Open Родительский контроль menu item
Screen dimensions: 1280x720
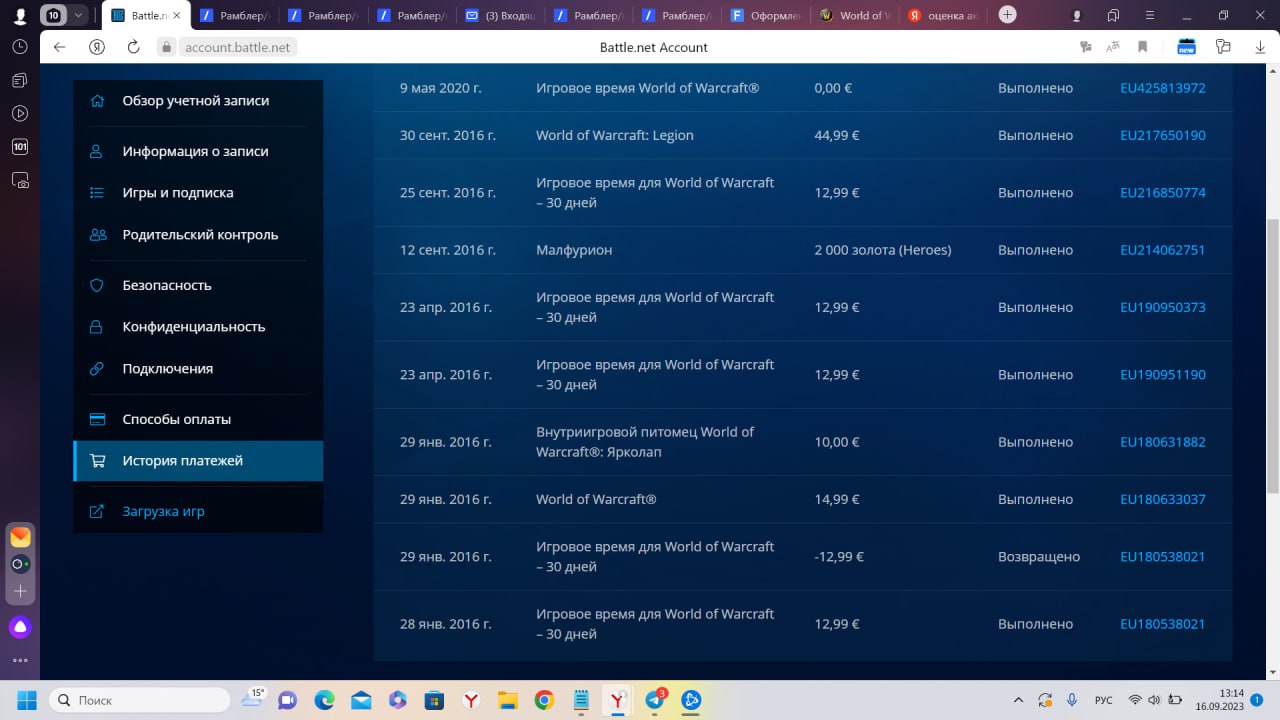tap(198, 235)
